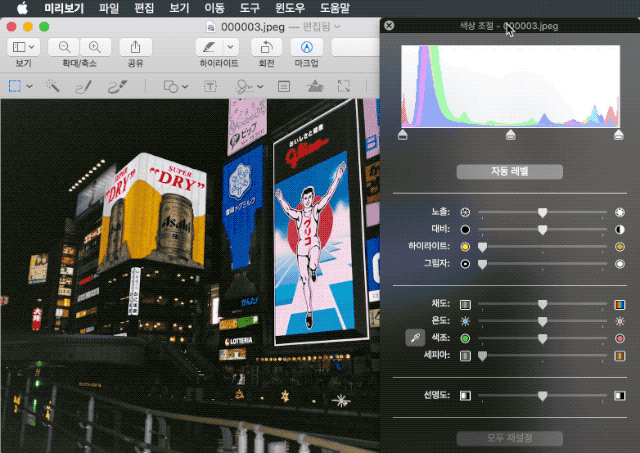Screen dimensions: 640x453
Task: Click the 하이라이트 slider
Action: 542,246
